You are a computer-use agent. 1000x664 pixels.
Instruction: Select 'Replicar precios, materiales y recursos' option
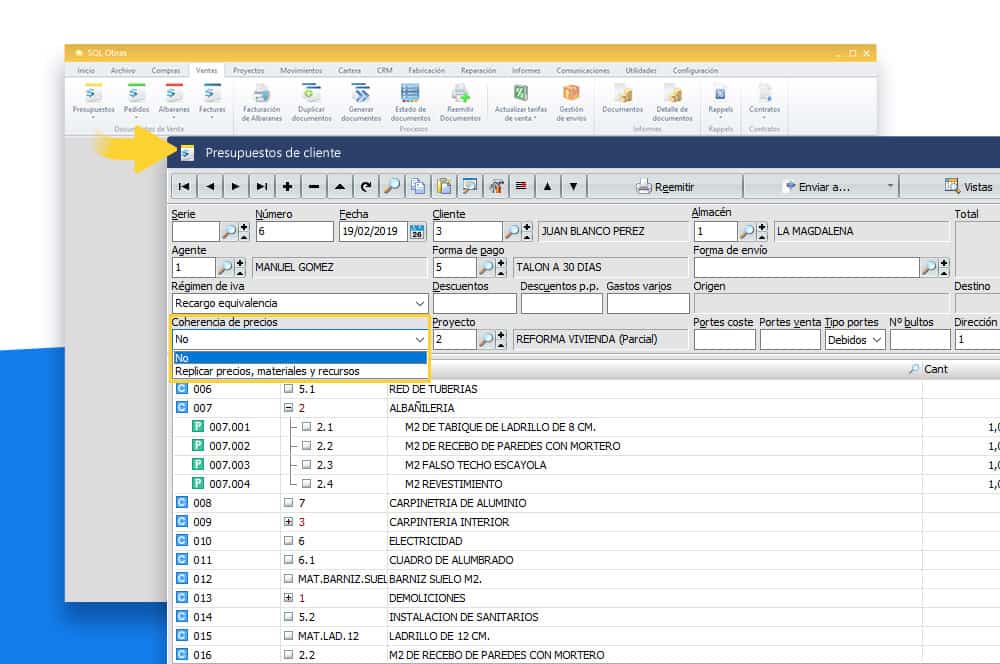[x=267, y=371]
